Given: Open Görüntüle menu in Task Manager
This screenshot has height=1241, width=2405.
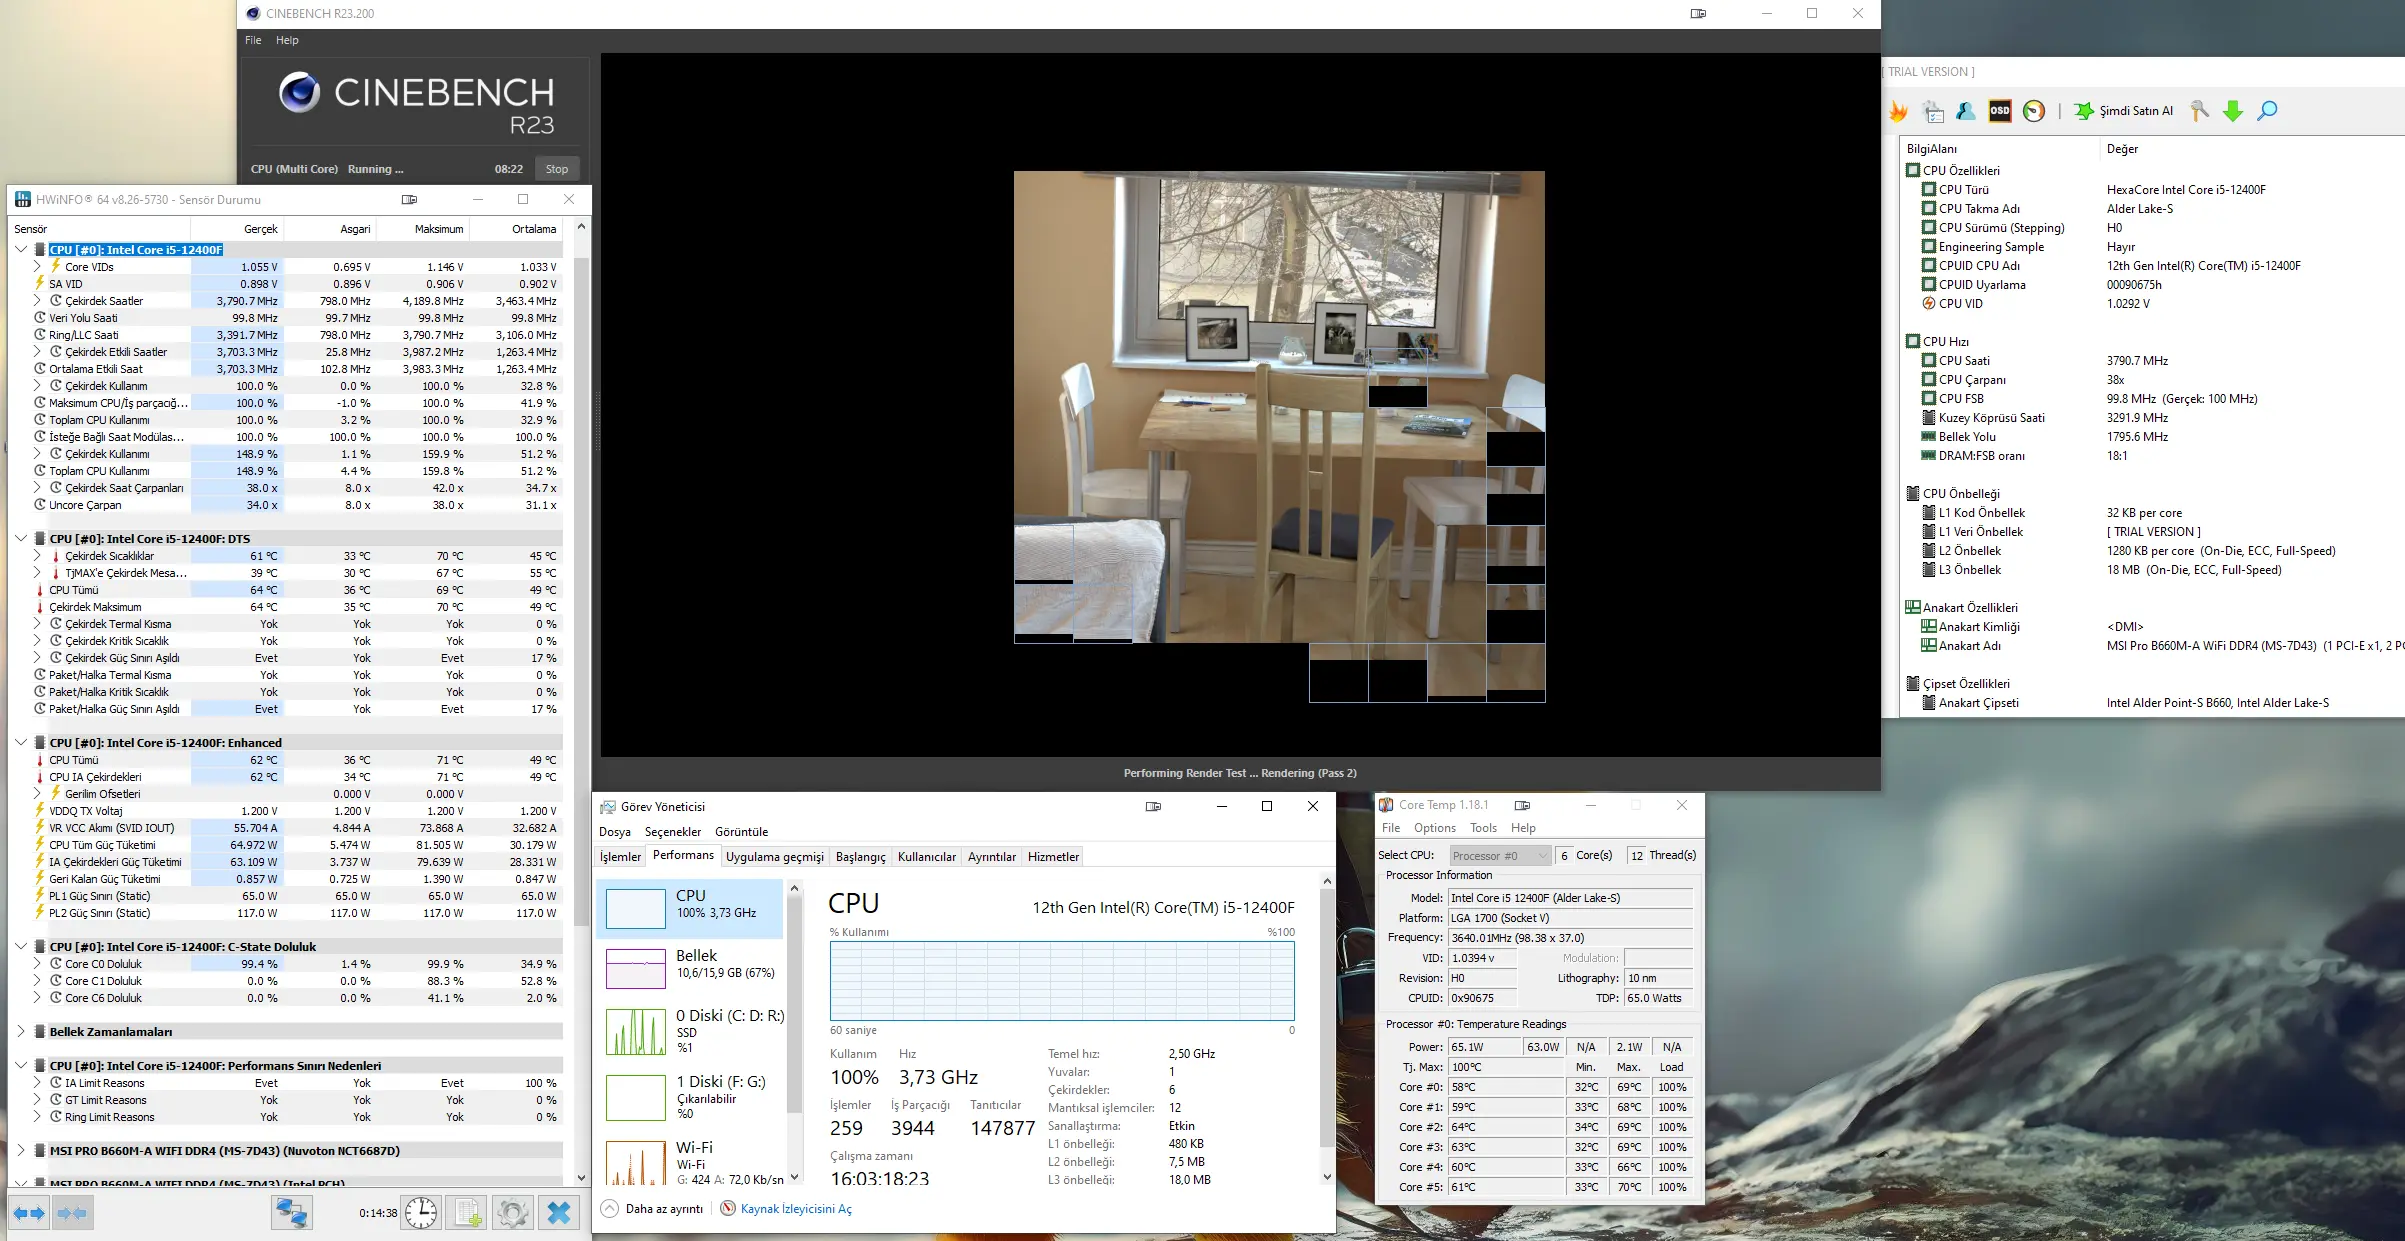Looking at the screenshot, I should [741, 831].
